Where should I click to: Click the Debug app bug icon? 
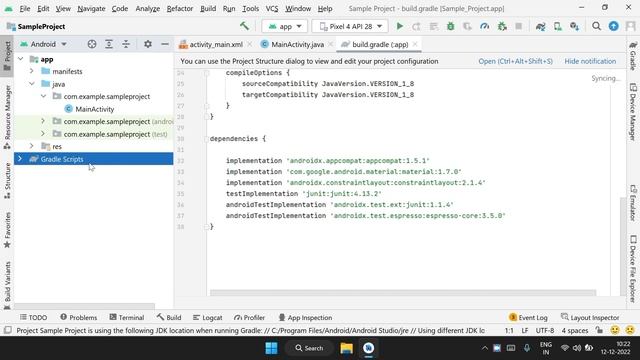[450, 26]
